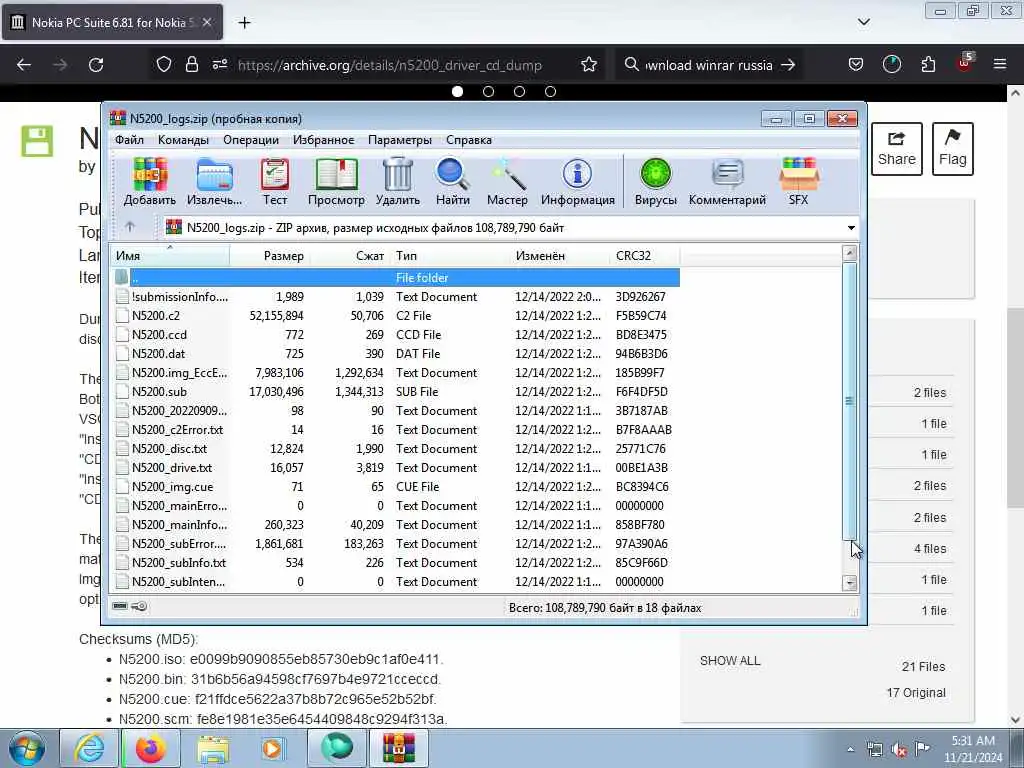
Task: Open the Найти (Find) search tool
Action: [x=453, y=181]
